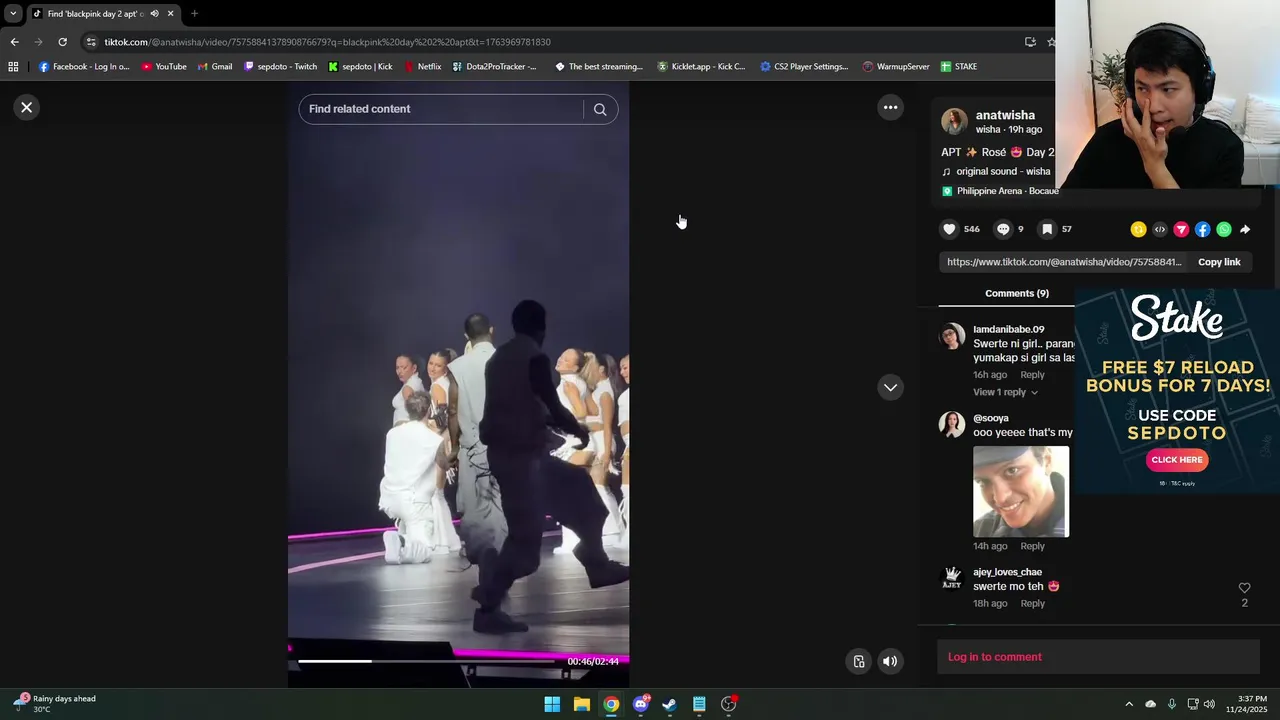Open Facebook bookmark

pos(84,67)
